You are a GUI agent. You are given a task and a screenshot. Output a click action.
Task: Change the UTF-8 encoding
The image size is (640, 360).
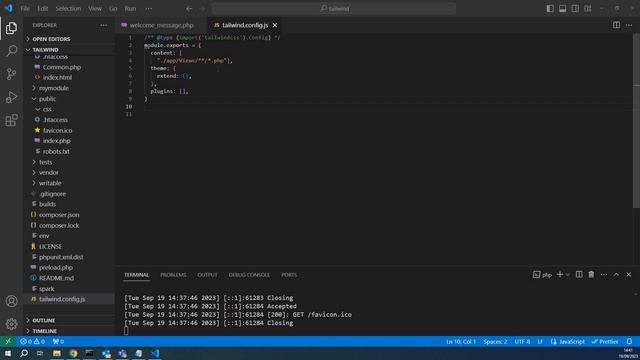(522, 342)
